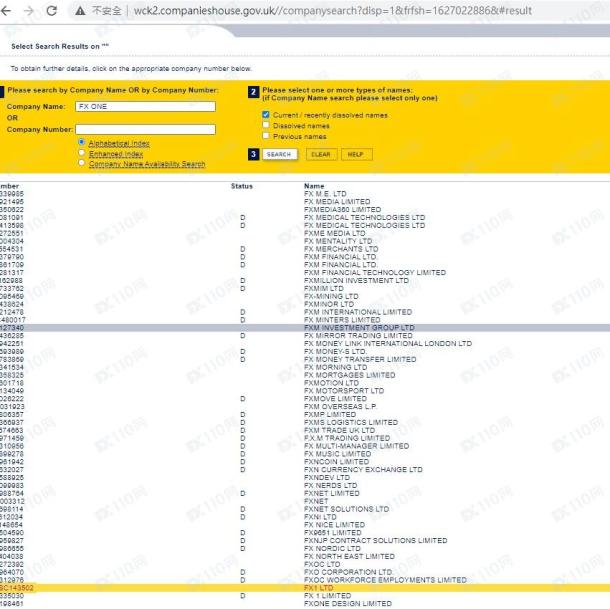Click FX MOTORSPORT LTD entry

pos(344,391)
